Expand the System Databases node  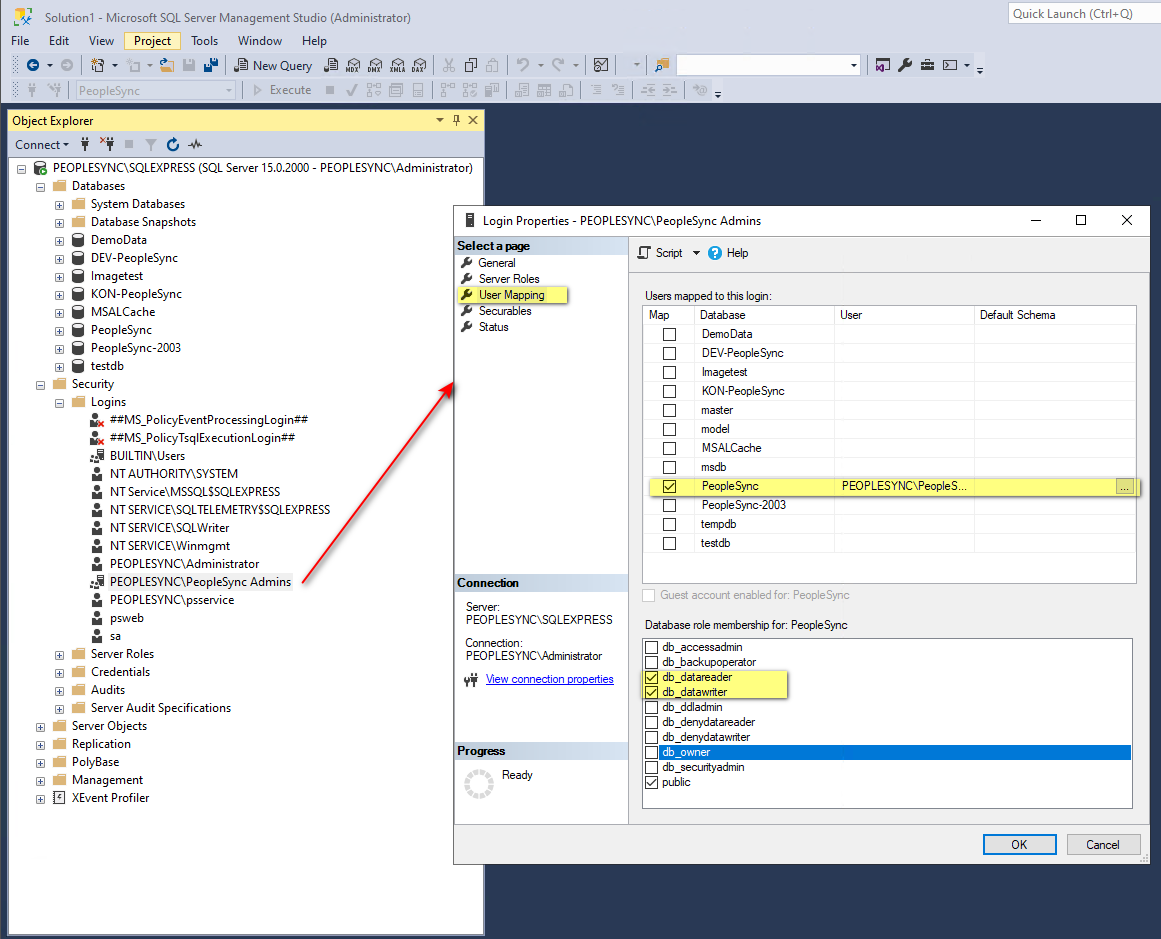59,205
